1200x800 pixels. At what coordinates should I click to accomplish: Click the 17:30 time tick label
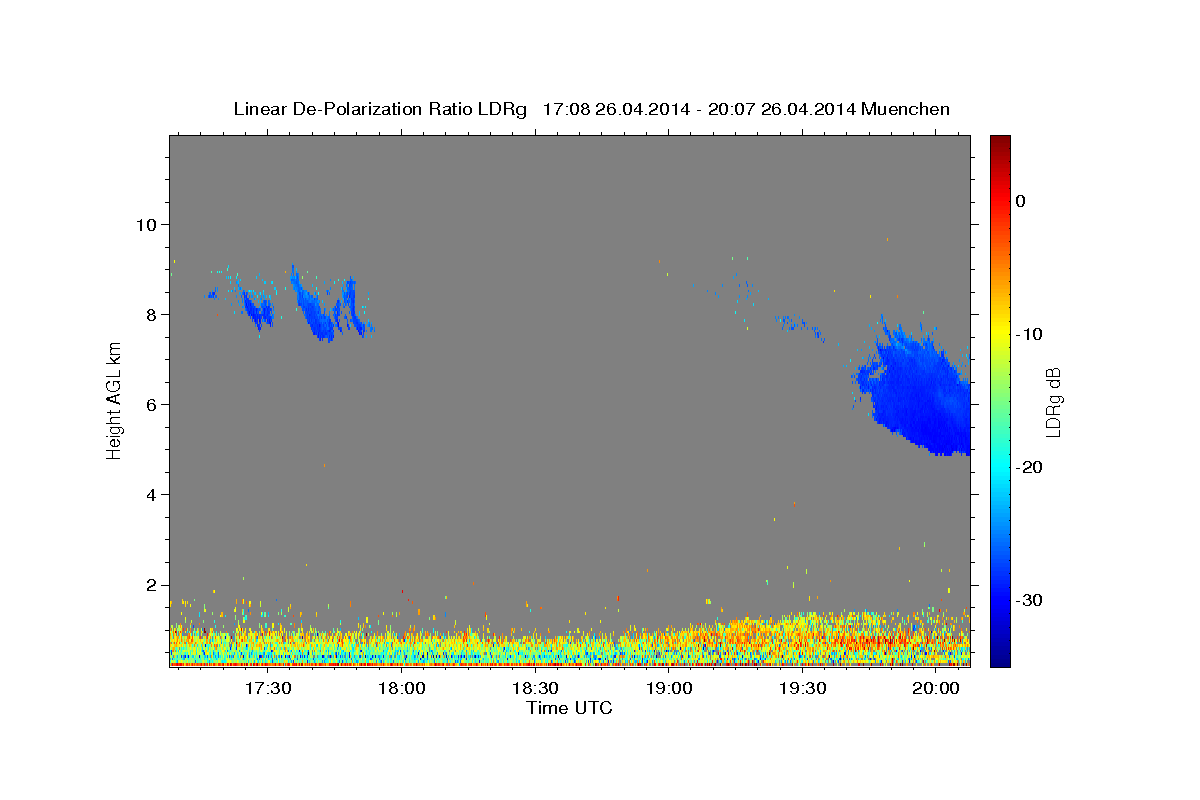(268, 688)
